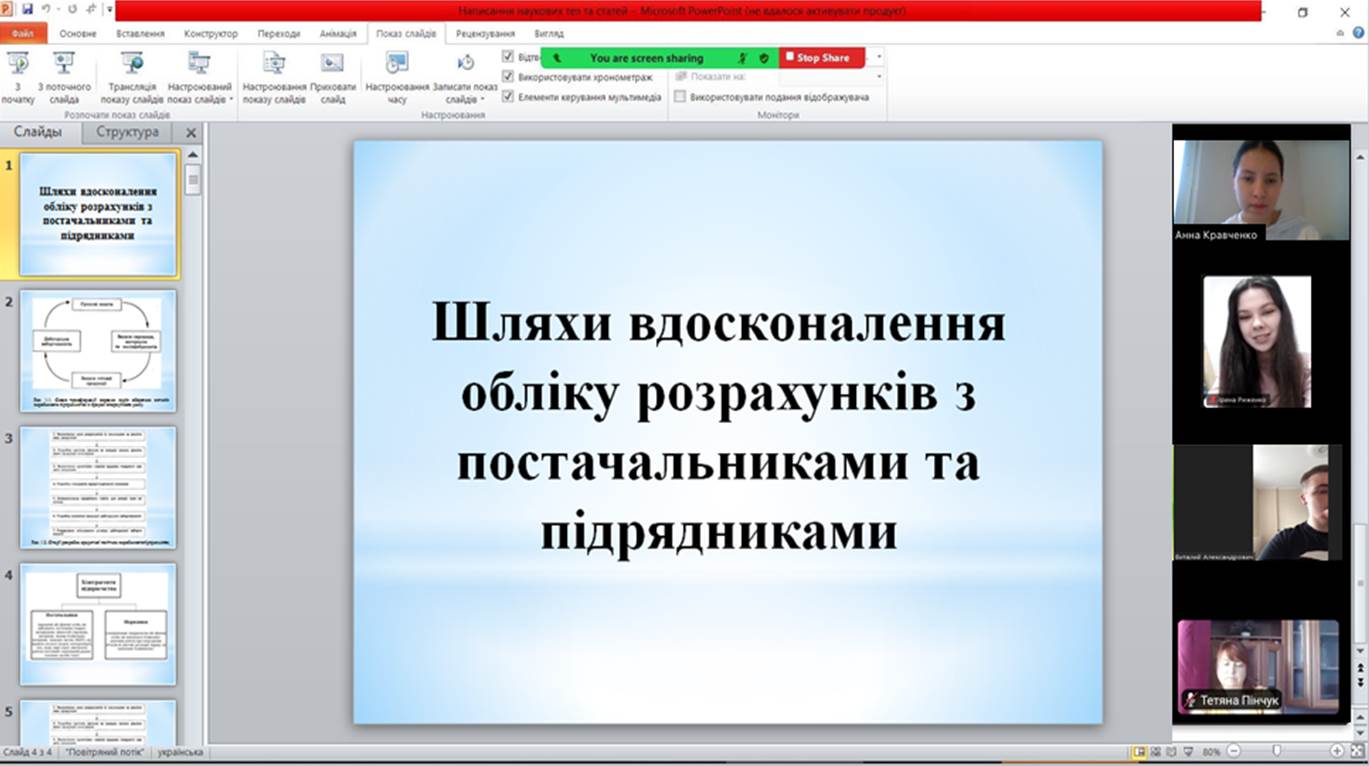Viewport: 1369px width, 766px height.
Task: Select slide 4 thumbnail in slides pane
Action: pyautogui.click(x=98, y=624)
